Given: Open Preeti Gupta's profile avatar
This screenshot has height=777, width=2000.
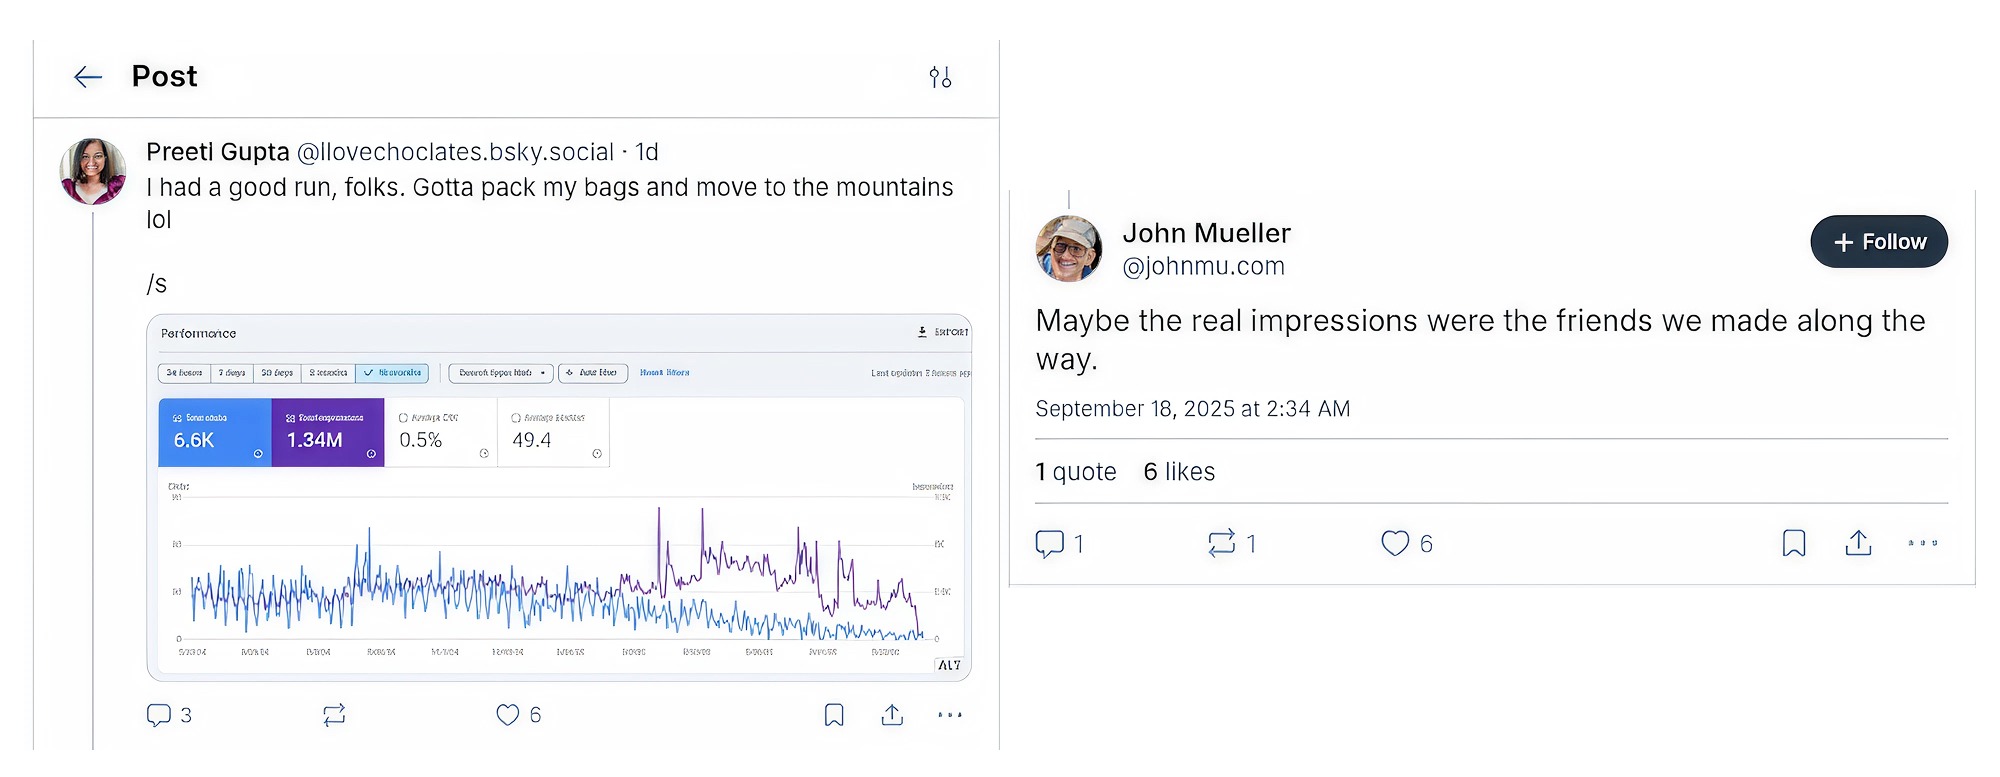Looking at the screenshot, I should pyautogui.click(x=93, y=171).
